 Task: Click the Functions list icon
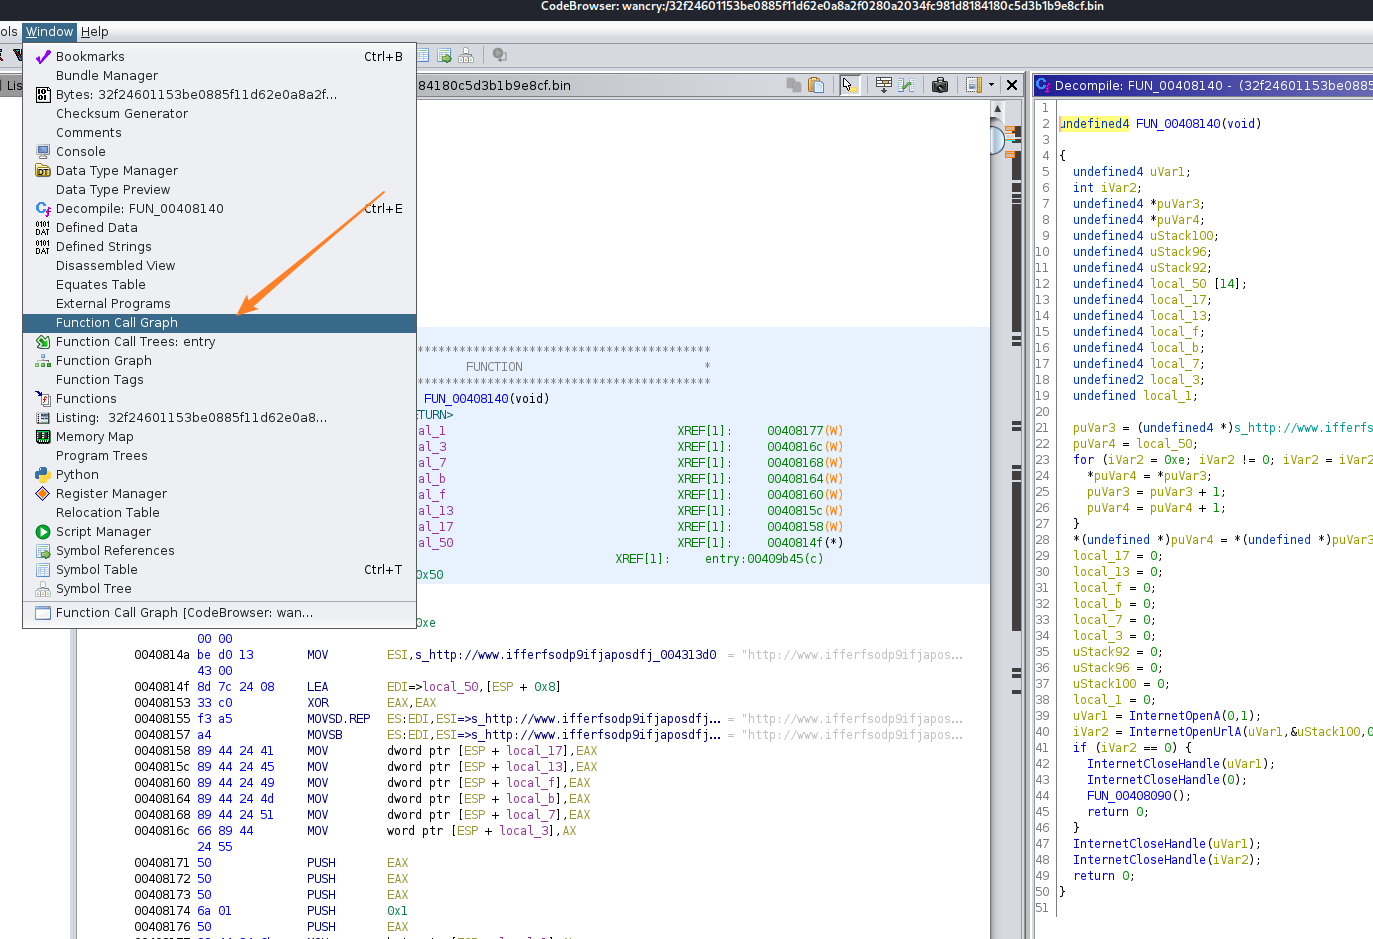click(43, 399)
